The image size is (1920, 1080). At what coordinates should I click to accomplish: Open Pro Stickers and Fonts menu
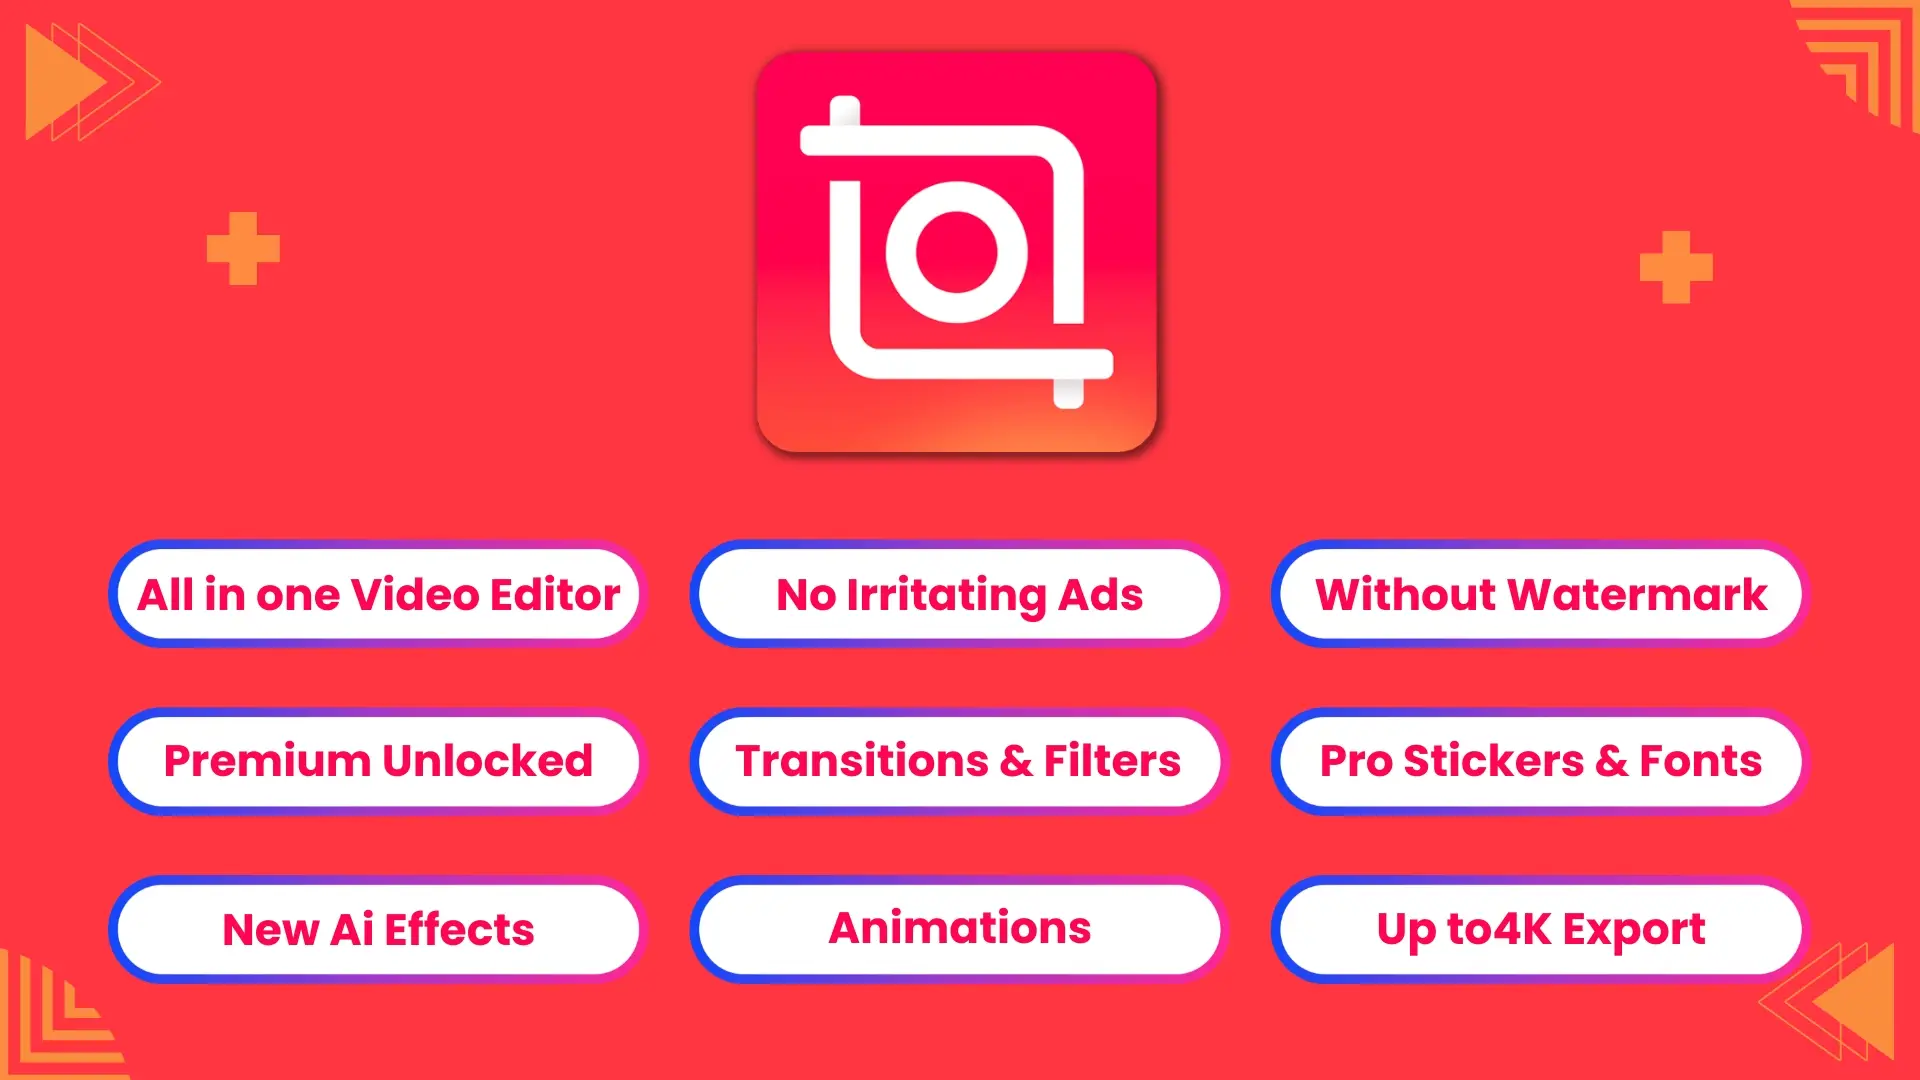click(1539, 762)
